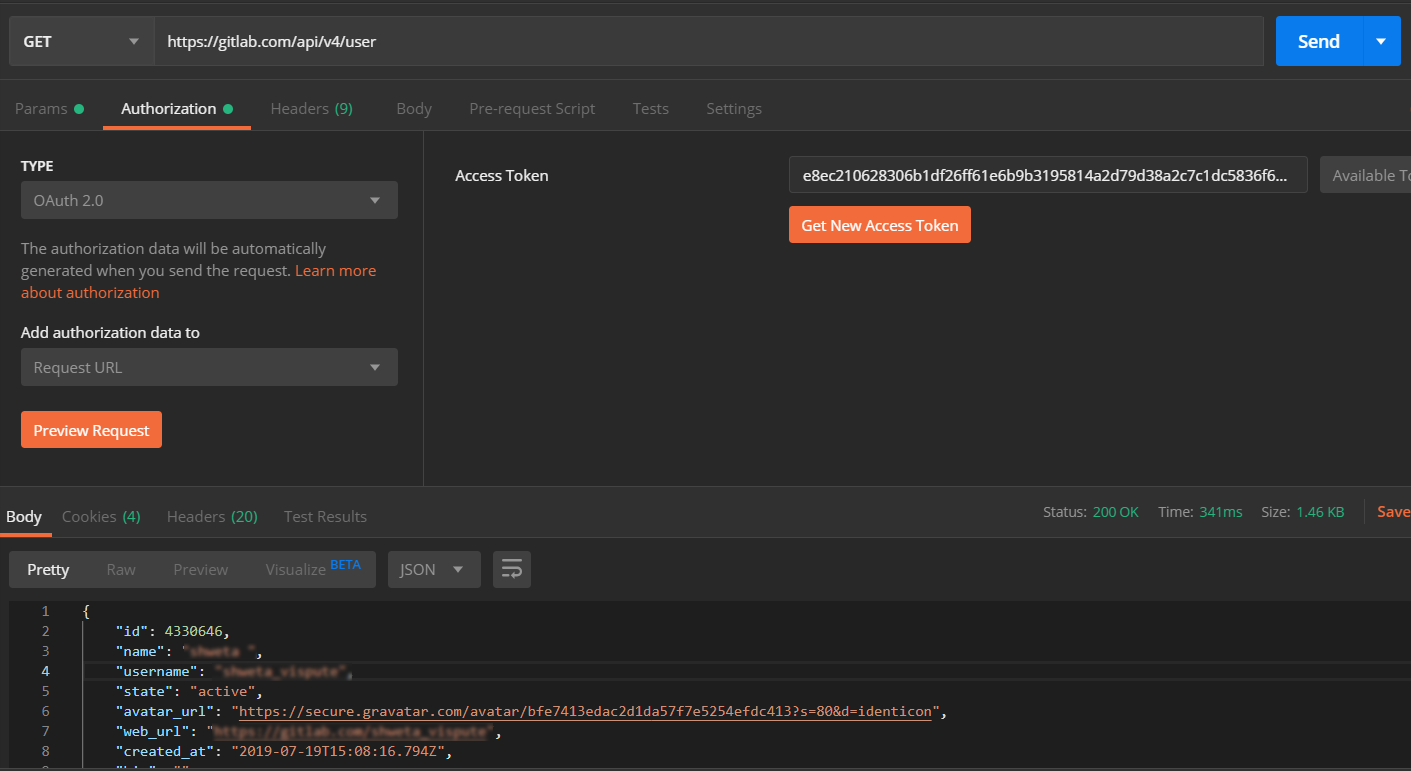1411x771 pixels.
Task: Toggle the wrap lines icon beside JSON dropdown
Action: 511,569
